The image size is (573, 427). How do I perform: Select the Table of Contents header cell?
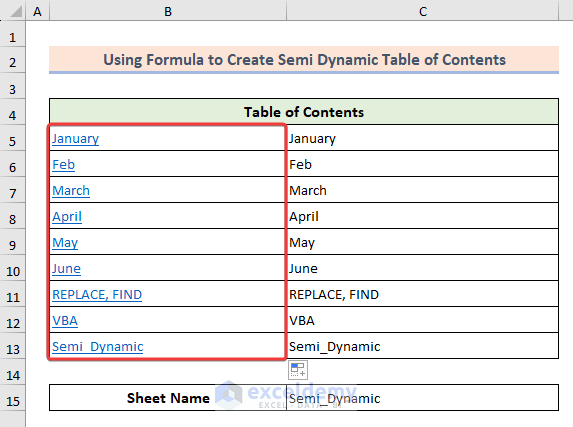coord(304,112)
